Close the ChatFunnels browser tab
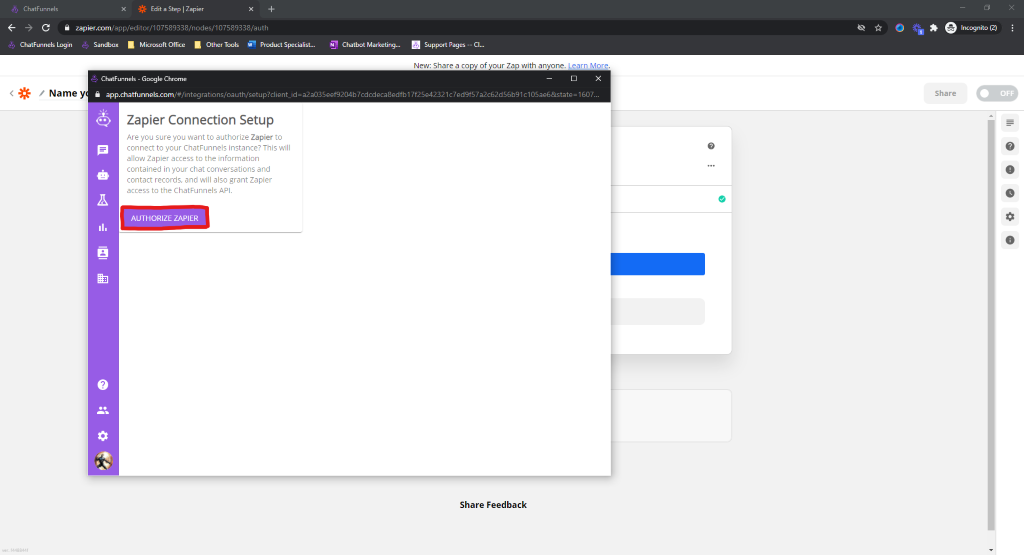The width and height of the screenshot is (1024, 555). (x=123, y=9)
